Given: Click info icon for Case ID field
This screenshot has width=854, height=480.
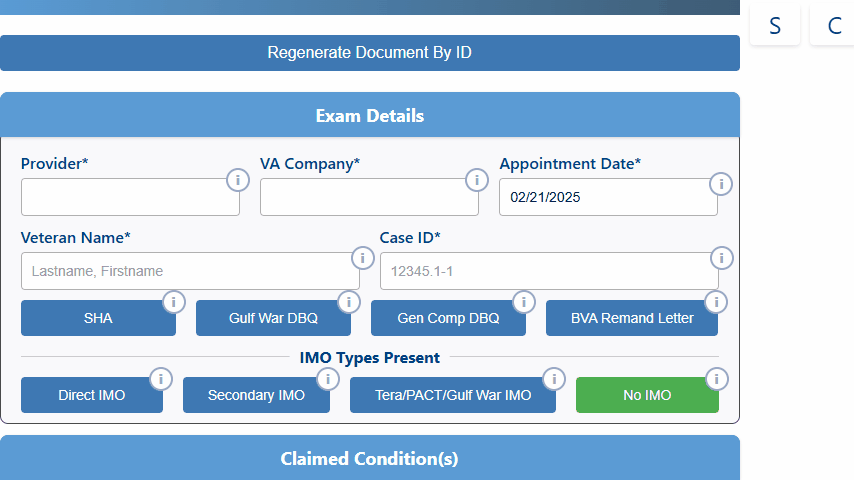Looking at the screenshot, I should tap(720, 258).
